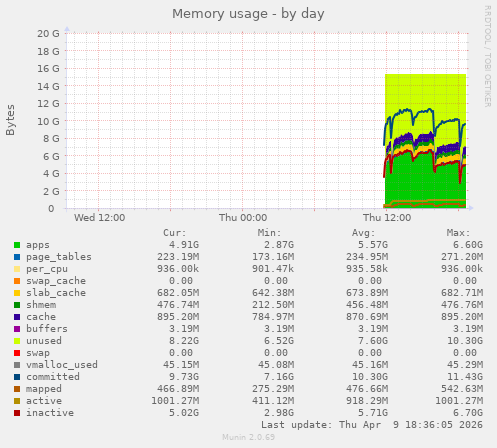The height and width of the screenshot is (448, 497).
Task: Click the mapped brown legend swatch
Action: point(17,389)
